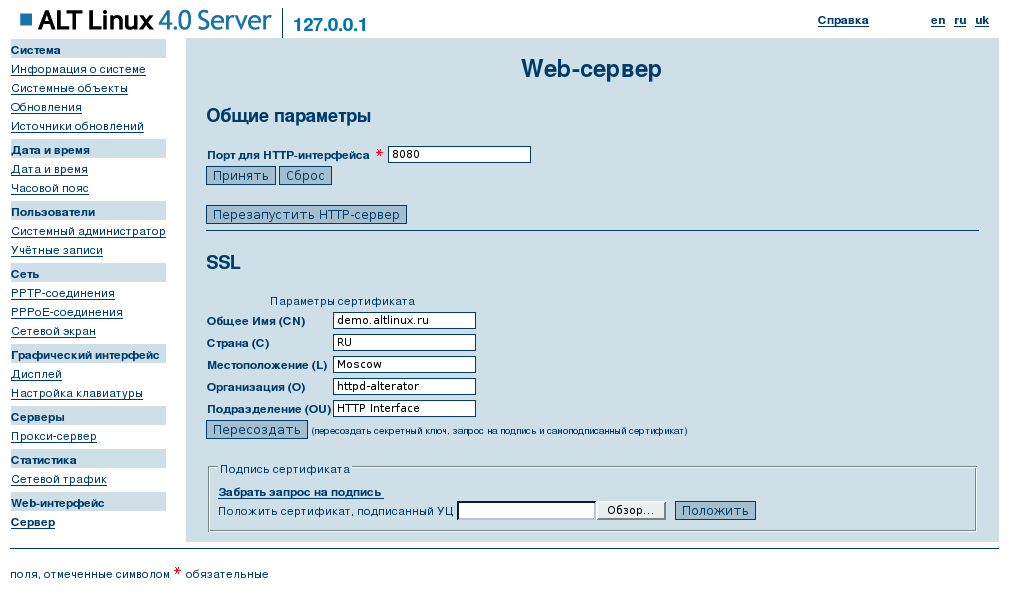Open PPTP-соединения configuration
Viewport: 1009px width, 593px height.
[x=62, y=293]
